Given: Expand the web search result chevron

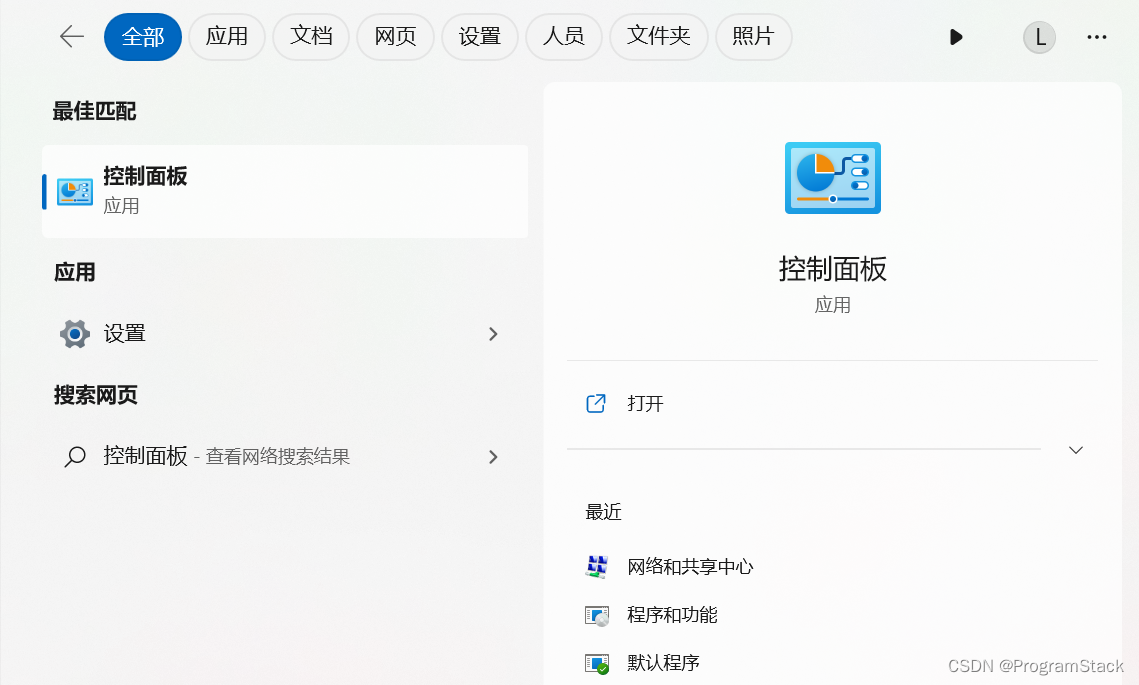Looking at the screenshot, I should (493, 457).
